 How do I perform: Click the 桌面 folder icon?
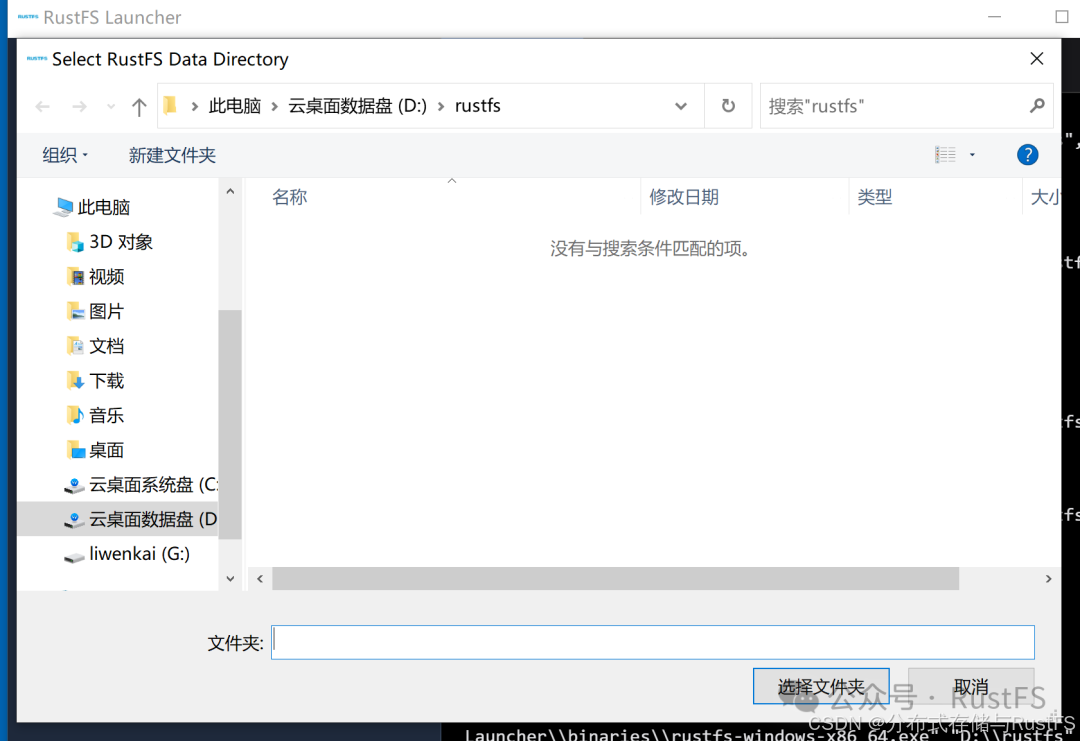[75, 450]
